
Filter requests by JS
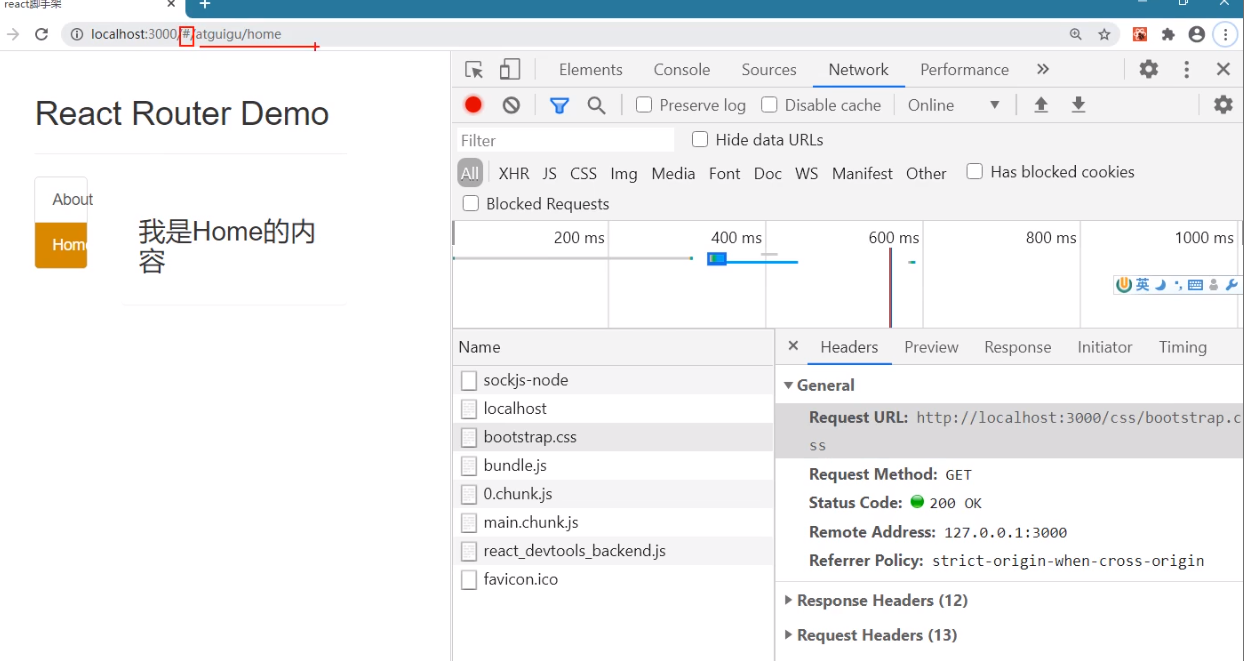click(550, 173)
